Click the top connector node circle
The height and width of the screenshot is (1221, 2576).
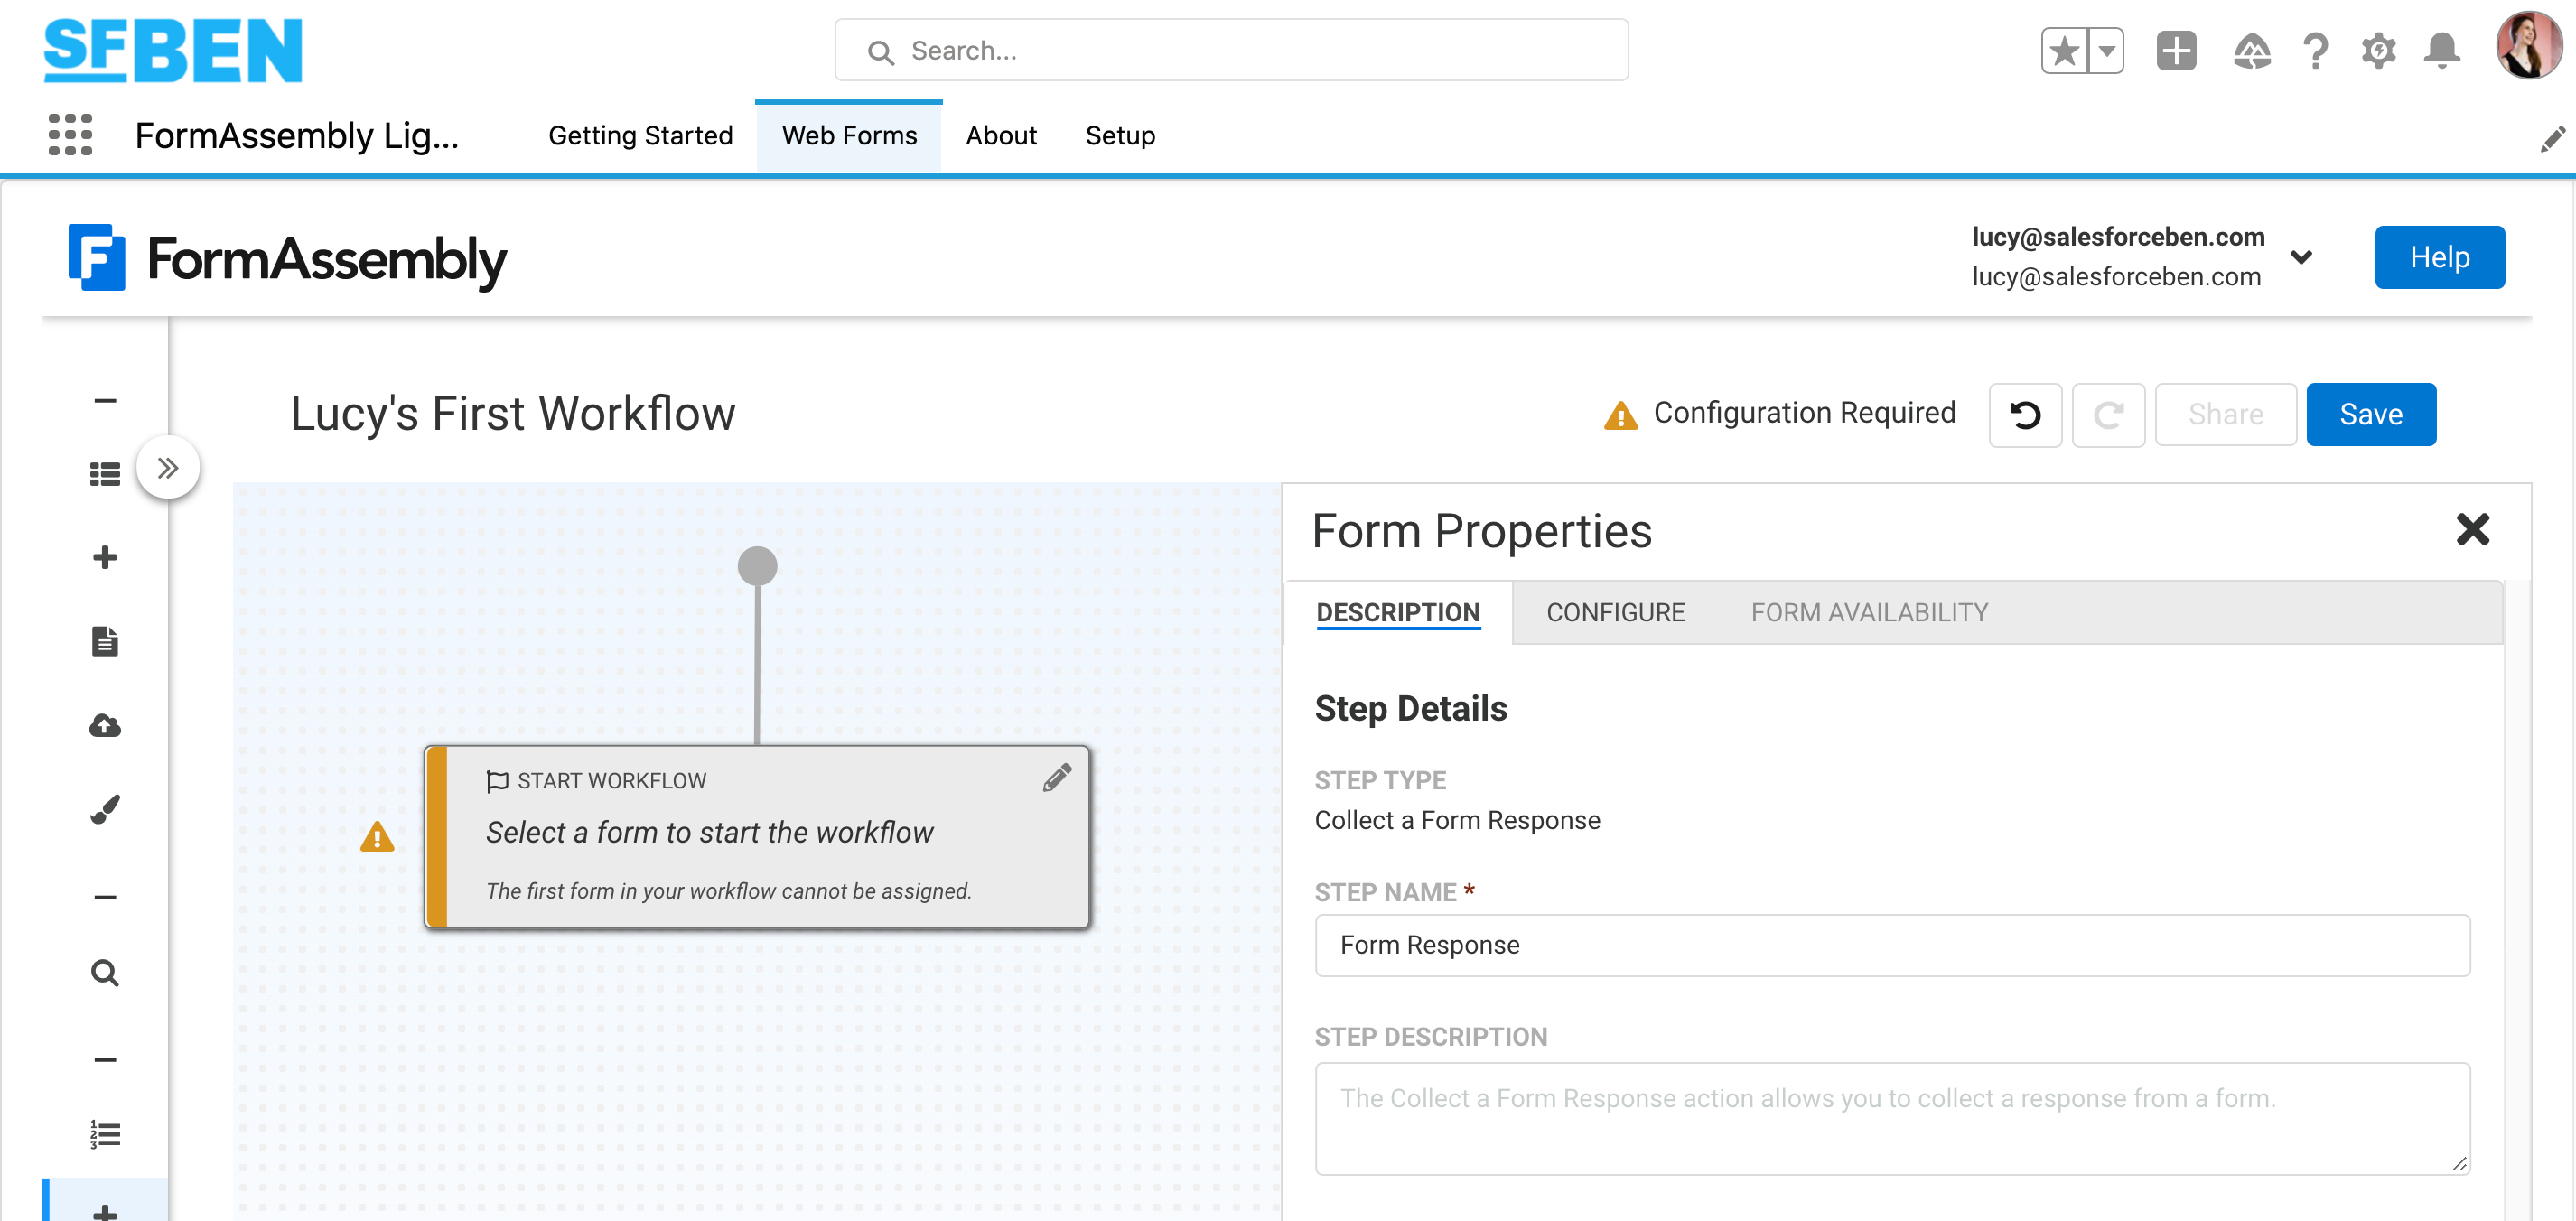pyautogui.click(x=757, y=566)
